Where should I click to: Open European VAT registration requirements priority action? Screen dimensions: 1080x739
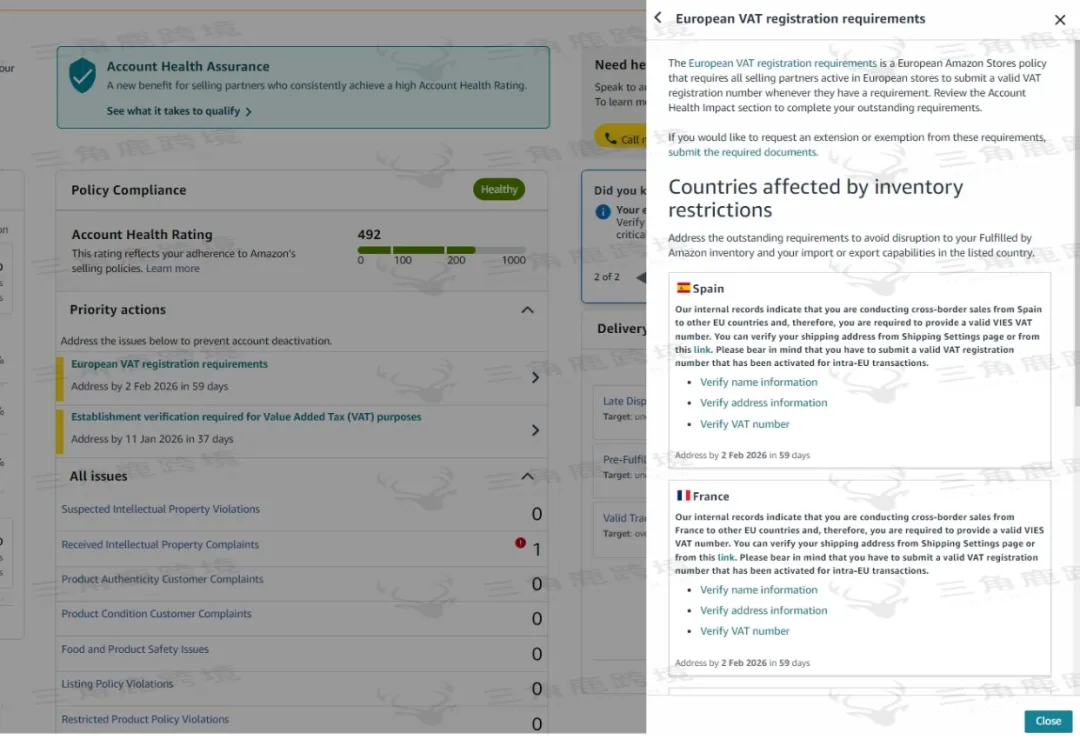(x=169, y=364)
